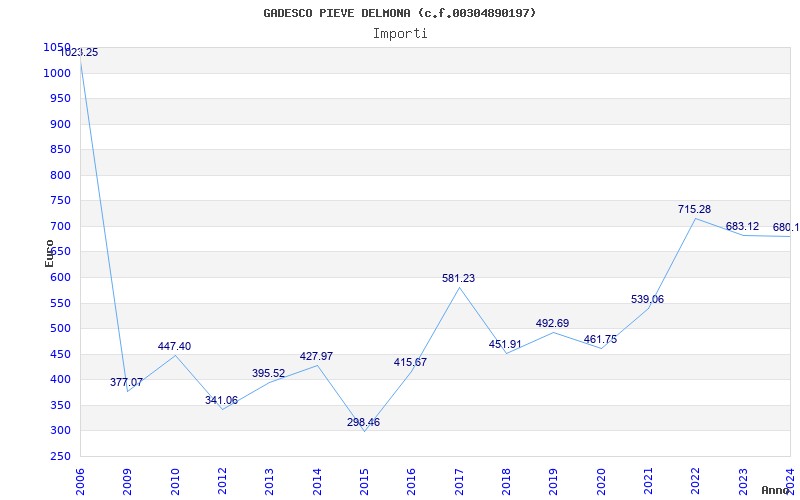
Task: Click the x-axis year 2010
Action: click(x=175, y=481)
